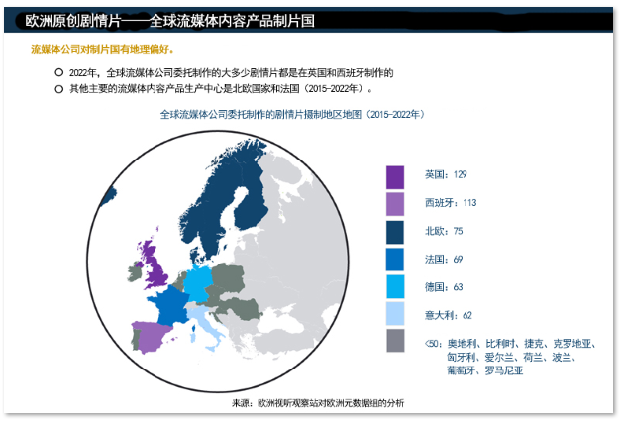Click the cyan Germany legend swatch
Screen dimensions: 622x429
(396, 287)
